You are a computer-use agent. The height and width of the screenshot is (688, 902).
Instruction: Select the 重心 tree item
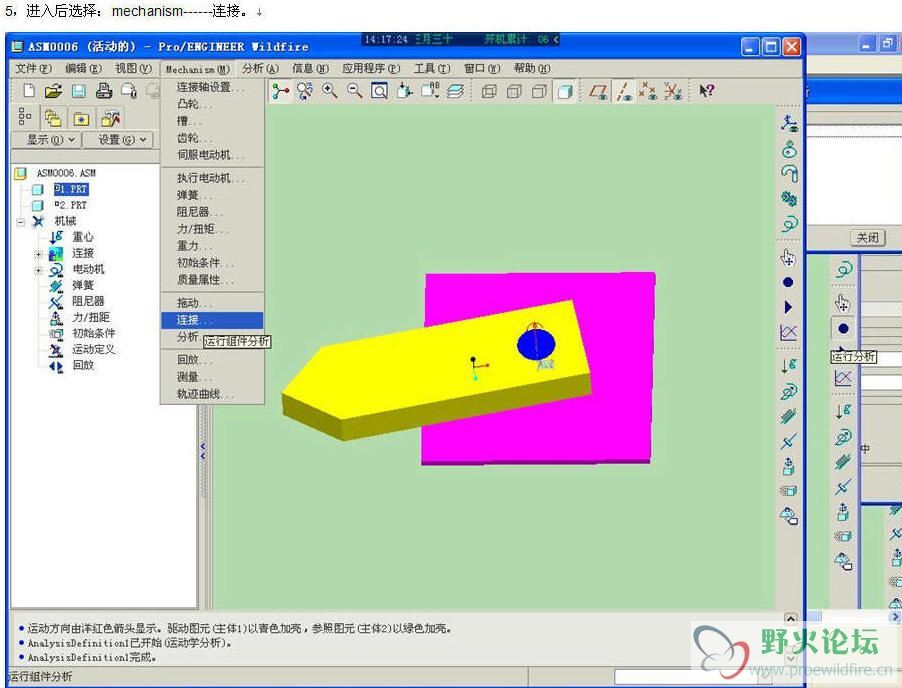tap(82, 237)
